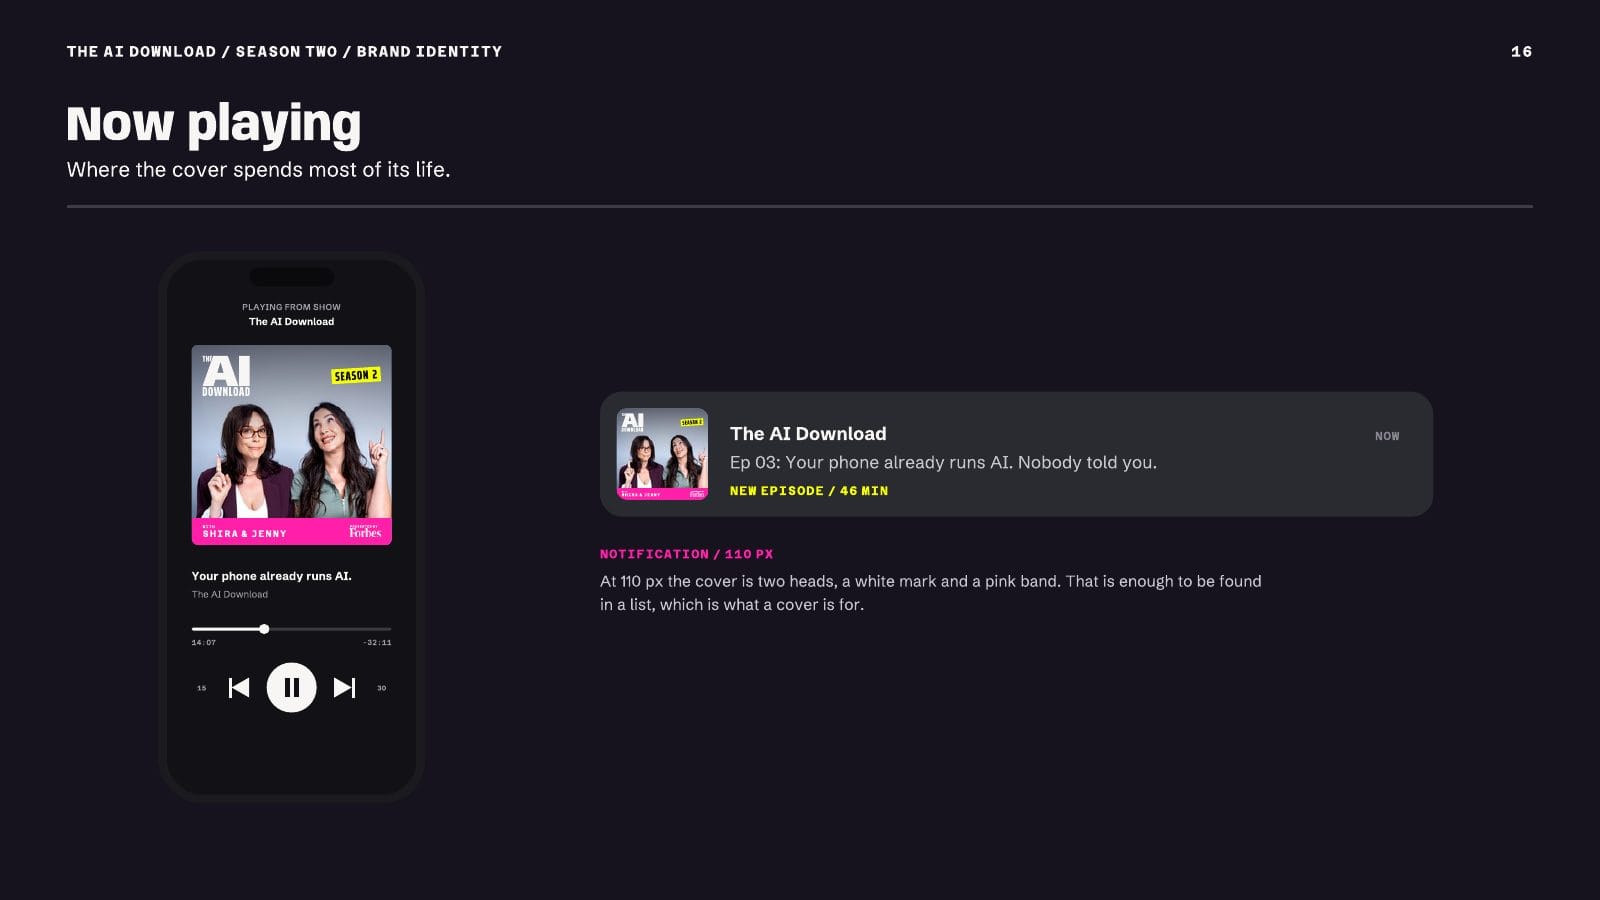
Task: Click the playback progress slider handle
Action: [x=264, y=629]
